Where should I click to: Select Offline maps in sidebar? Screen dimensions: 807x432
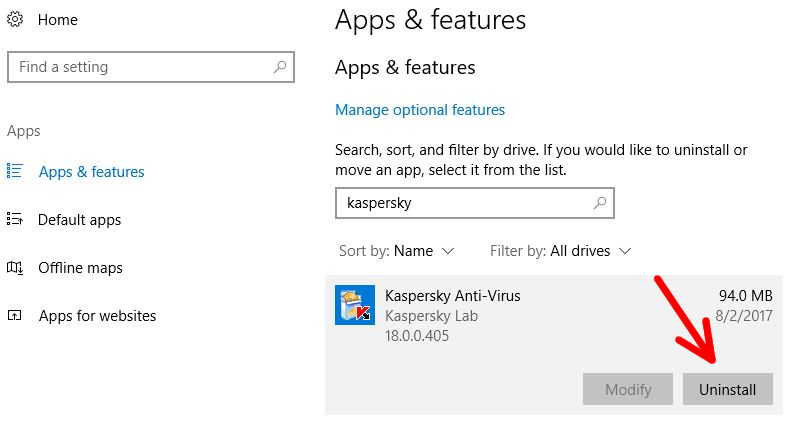coord(80,268)
